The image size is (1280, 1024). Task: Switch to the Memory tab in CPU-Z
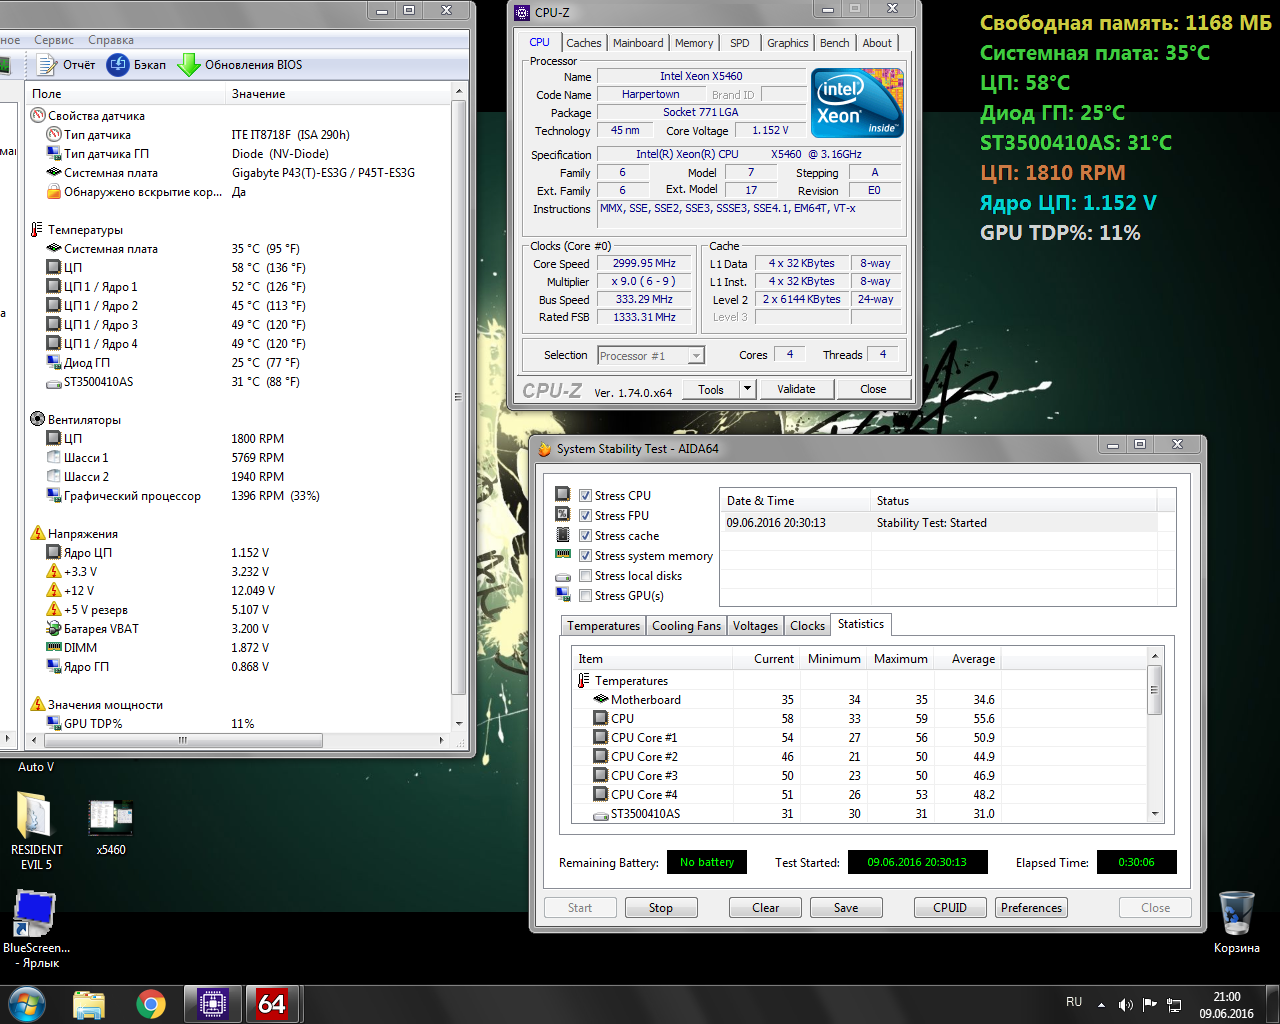[x=694, y=43]
